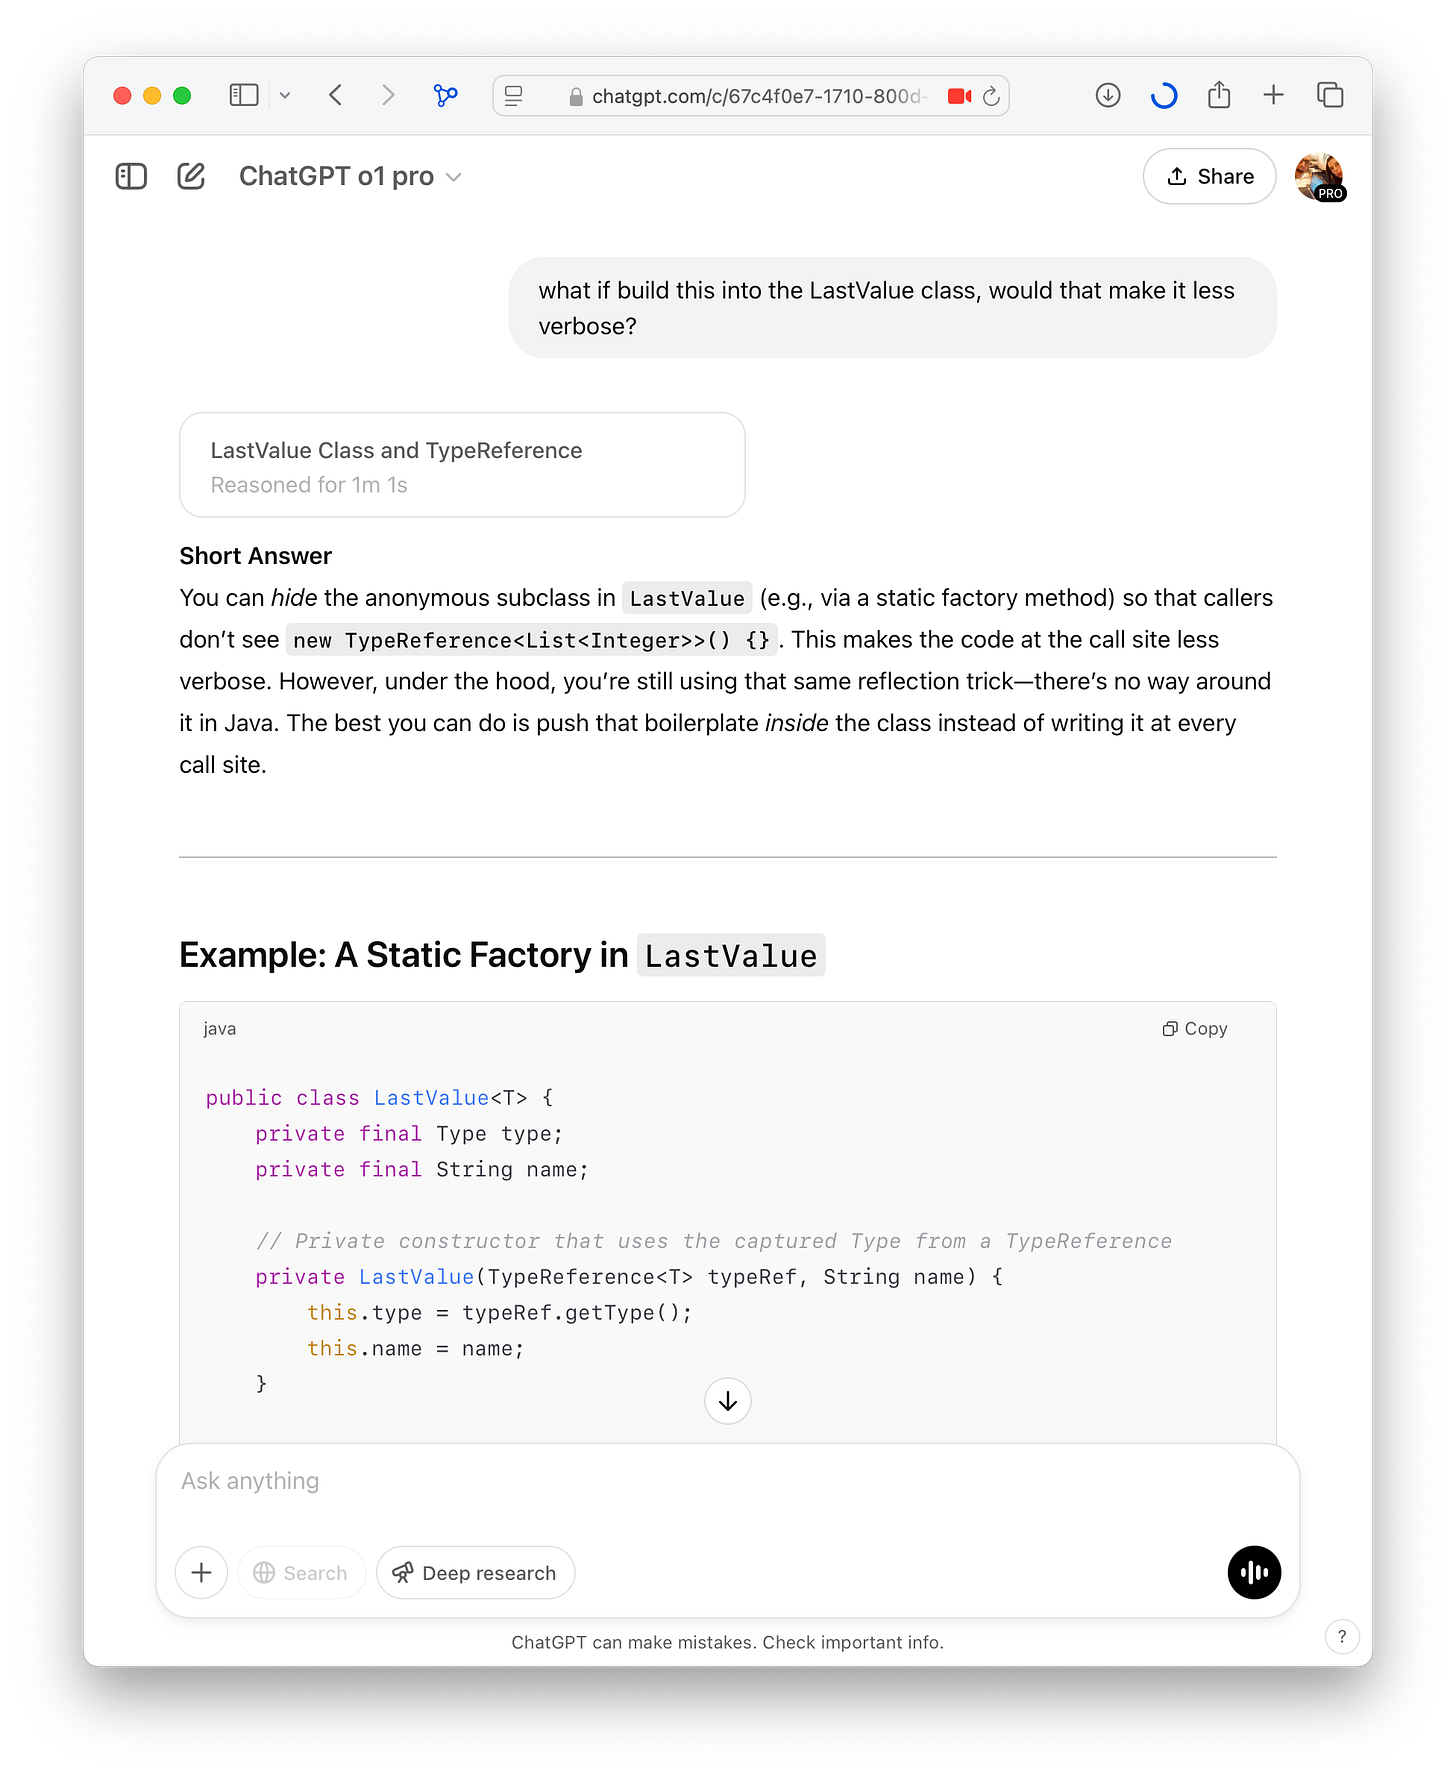The height and width of the screenshot is (1777, 1456).
Task: Click the green full screen window button
Action: (x=182, y=95)
